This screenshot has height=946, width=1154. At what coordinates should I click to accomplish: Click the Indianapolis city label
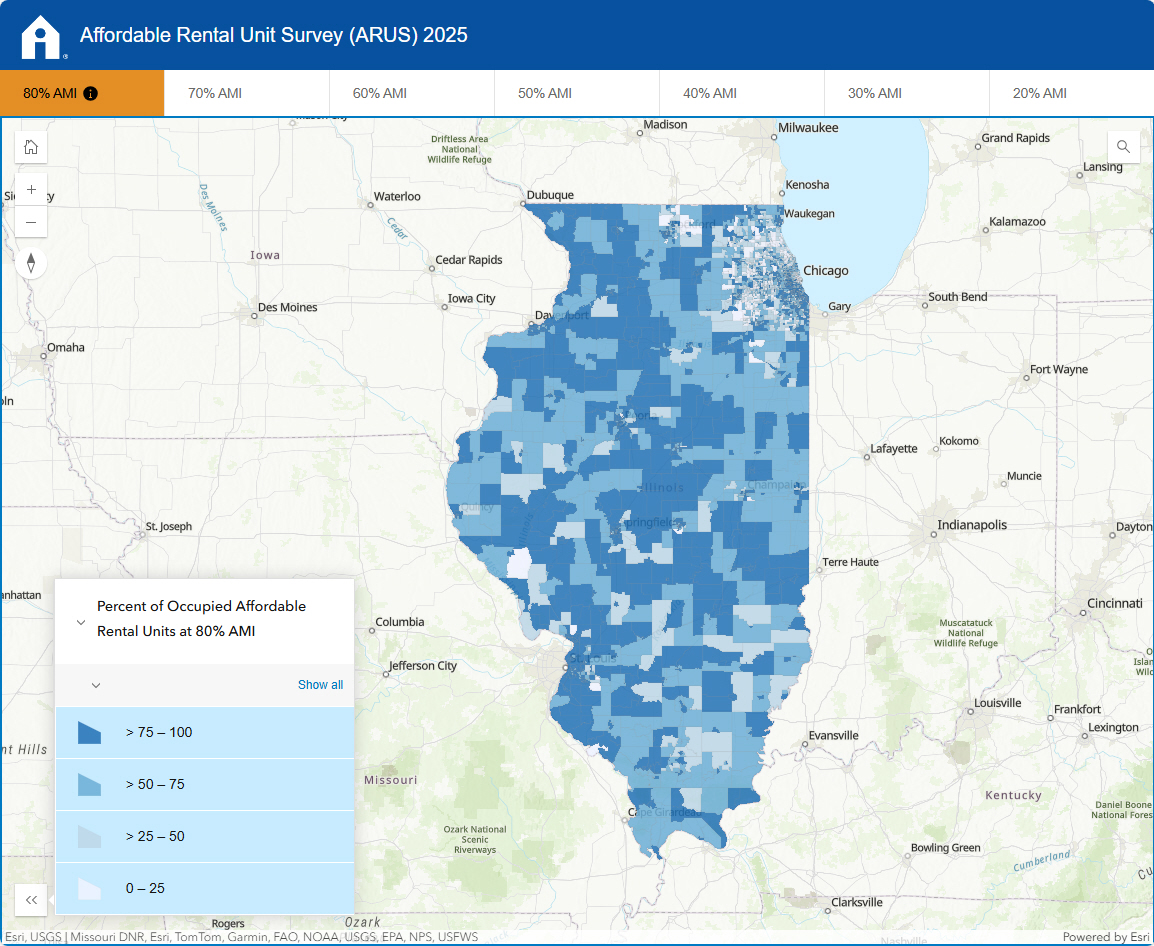point(971,525)
